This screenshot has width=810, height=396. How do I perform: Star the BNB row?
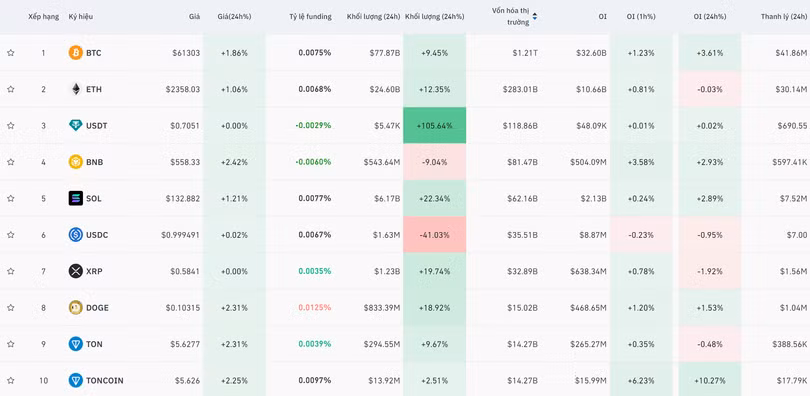click(x=10, y=162)
